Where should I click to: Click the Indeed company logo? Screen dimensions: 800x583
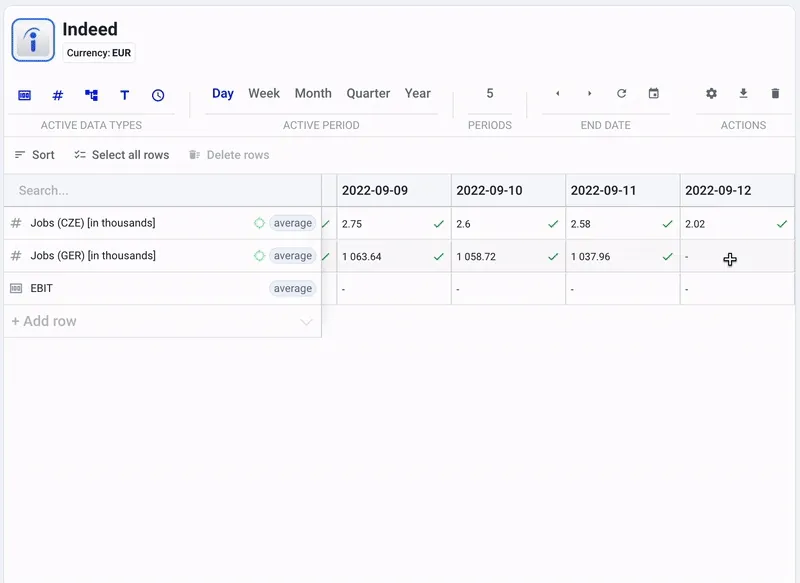click(x=33, y=40)
